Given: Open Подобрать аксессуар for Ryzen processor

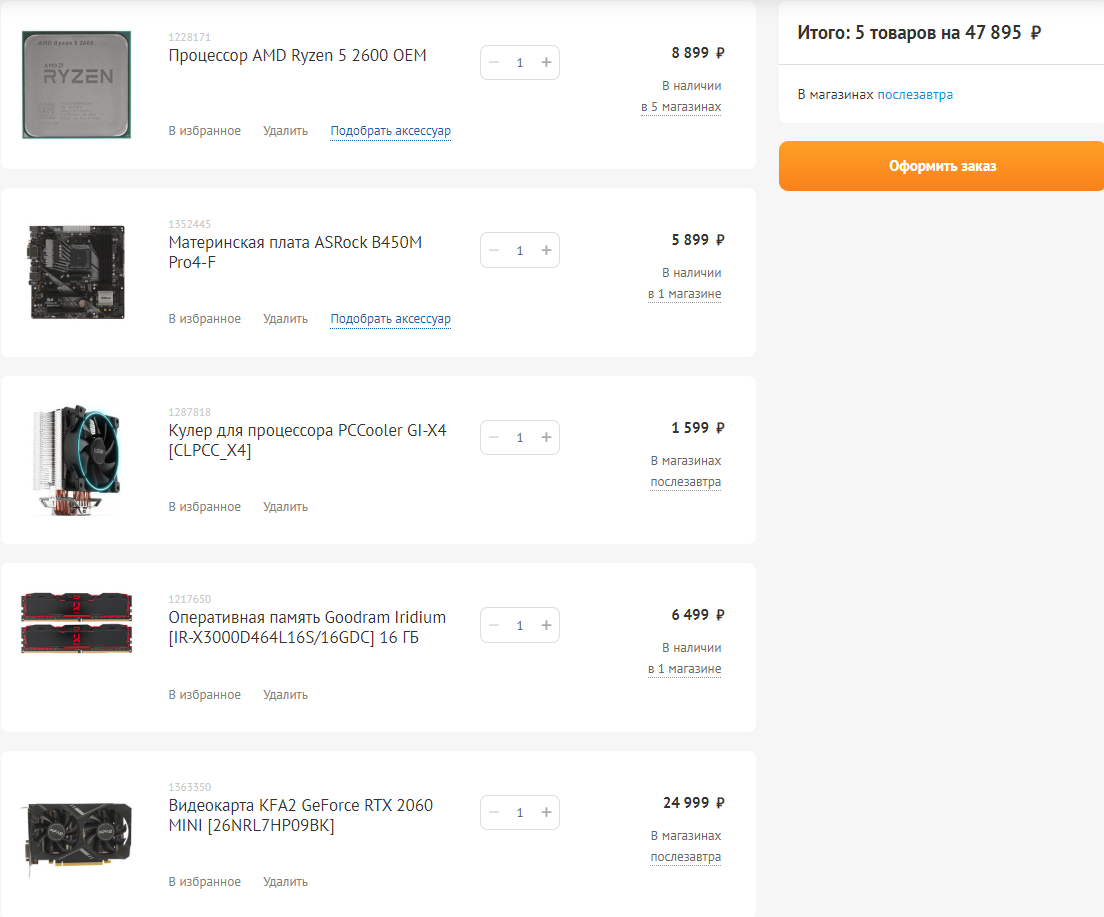Looking at the screenshot, I should [390, 131].
